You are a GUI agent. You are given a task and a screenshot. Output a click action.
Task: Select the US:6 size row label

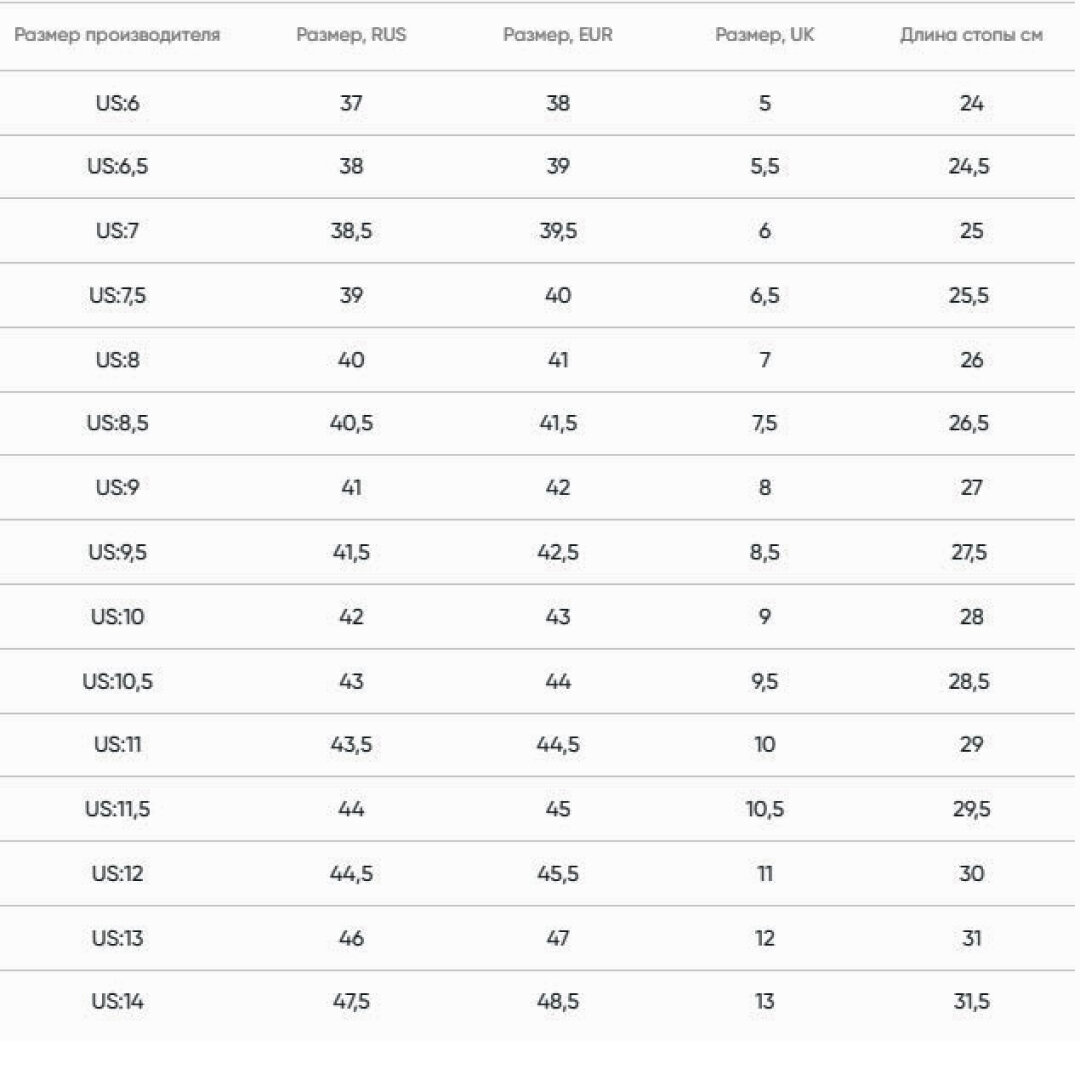117,103
